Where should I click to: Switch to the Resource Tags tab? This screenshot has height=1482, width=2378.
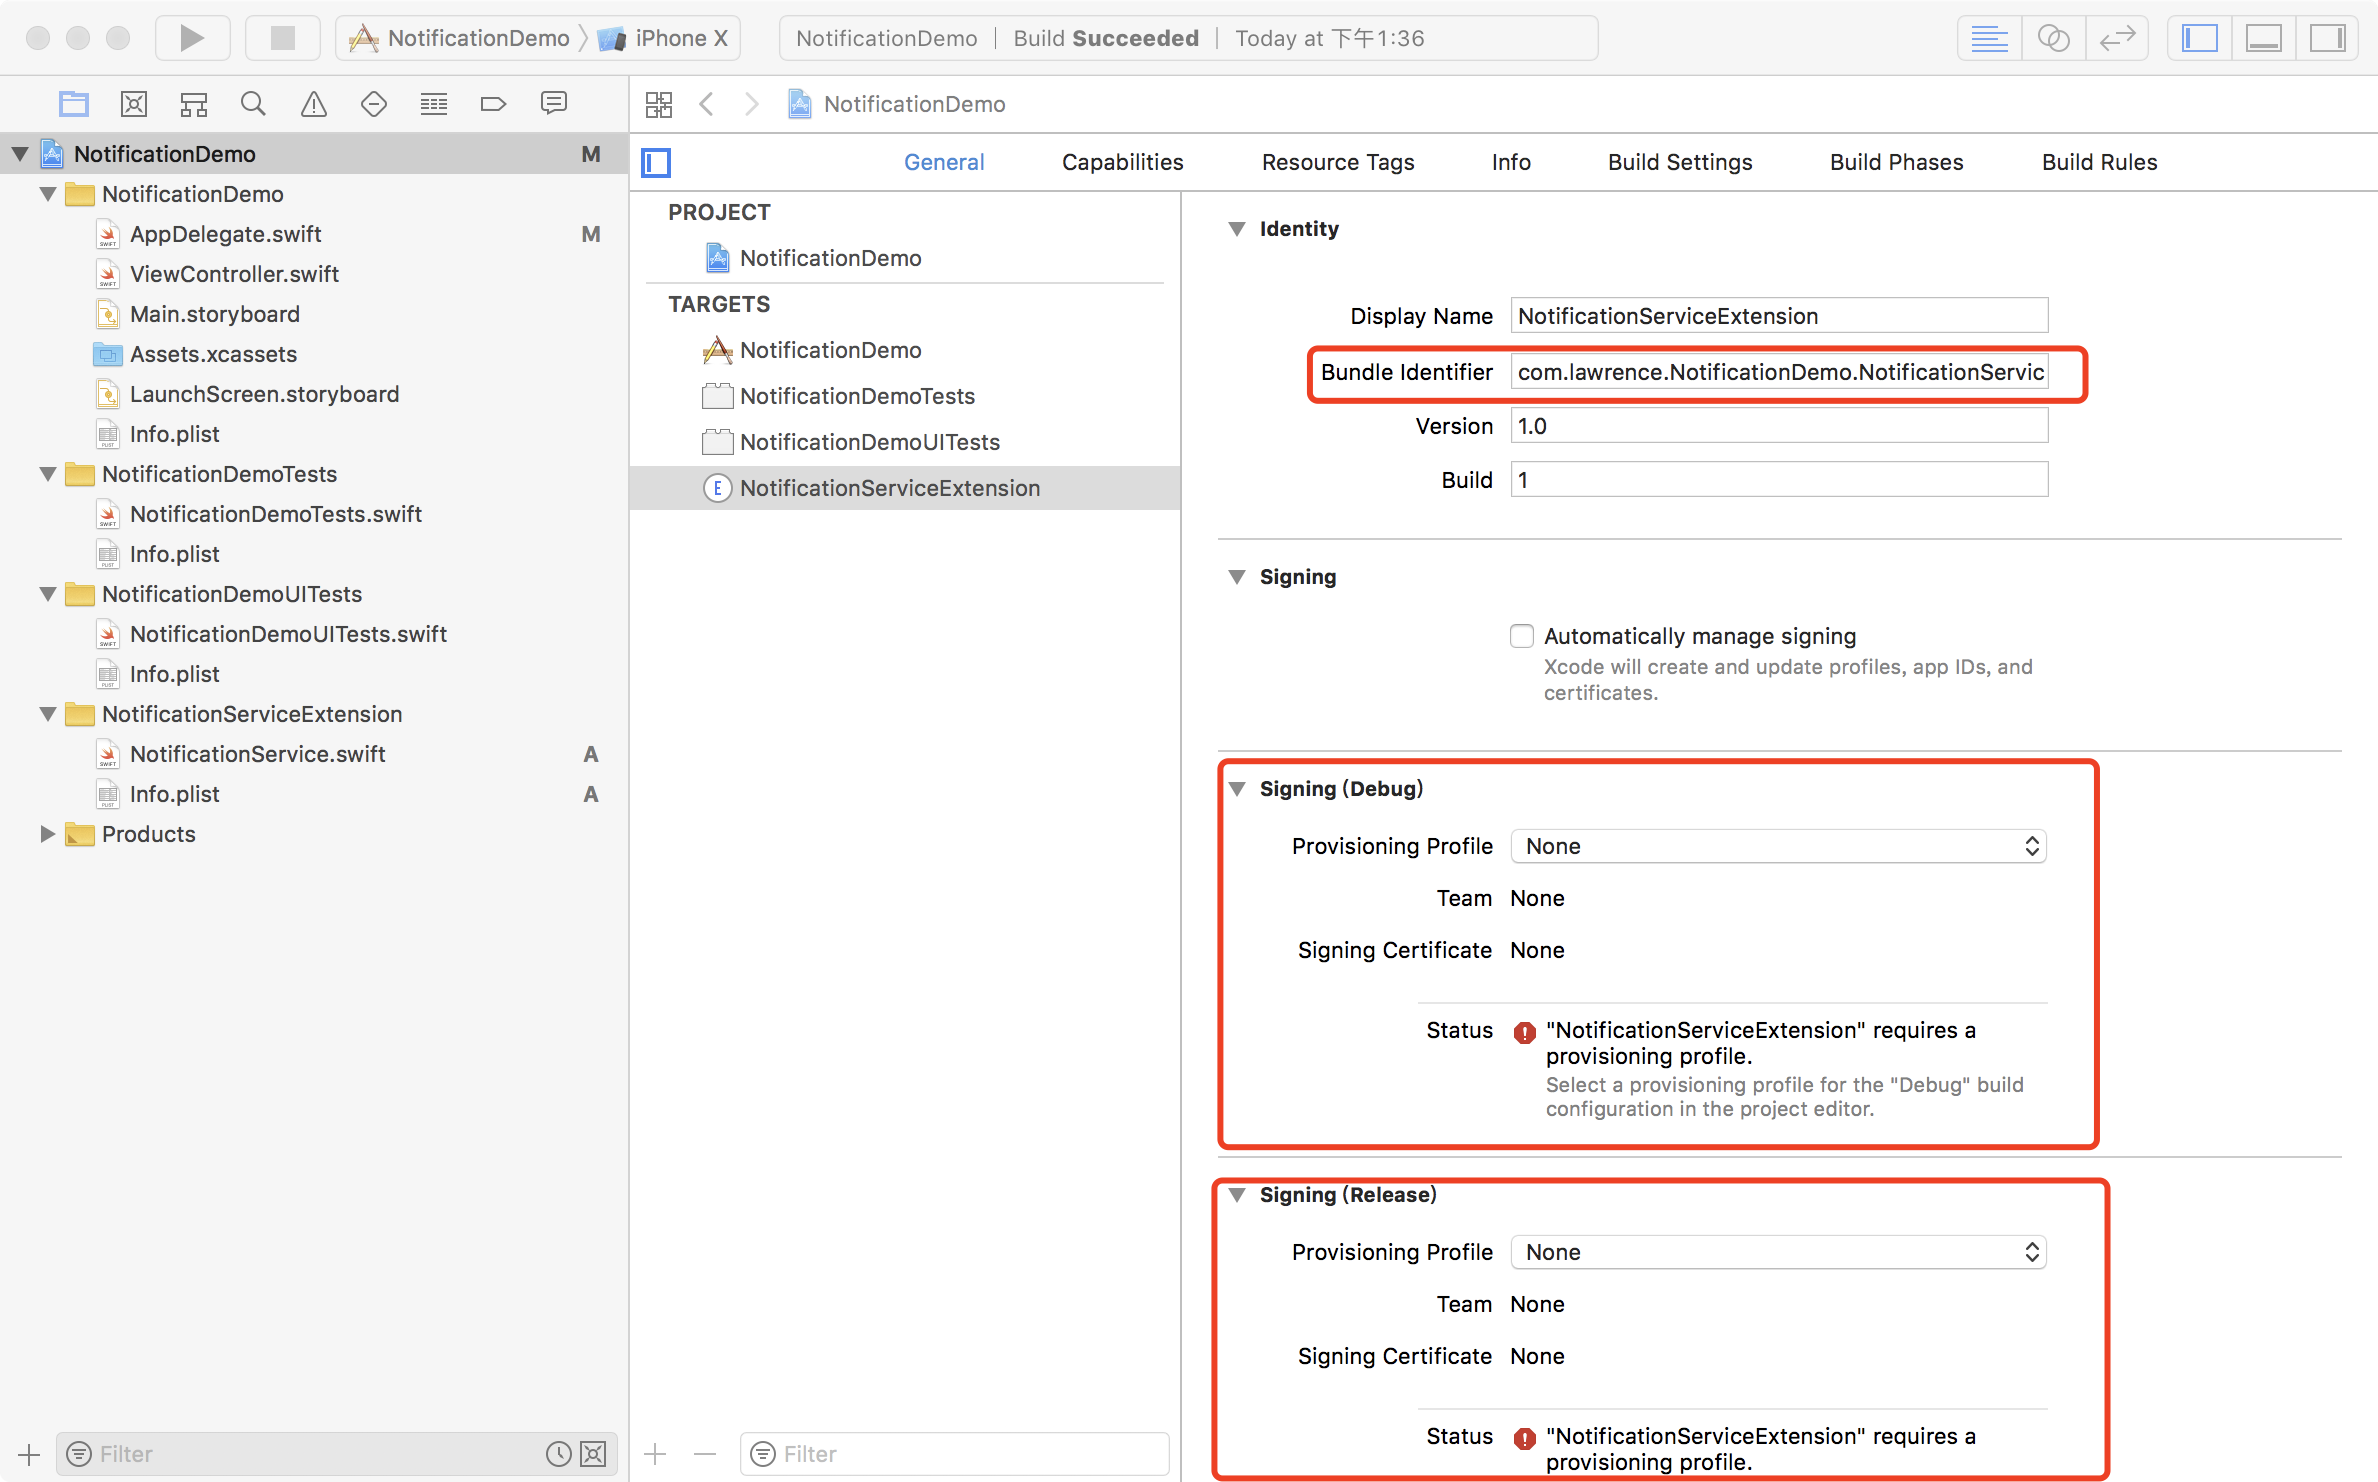pyautogui.click(x=1338, y=162)
